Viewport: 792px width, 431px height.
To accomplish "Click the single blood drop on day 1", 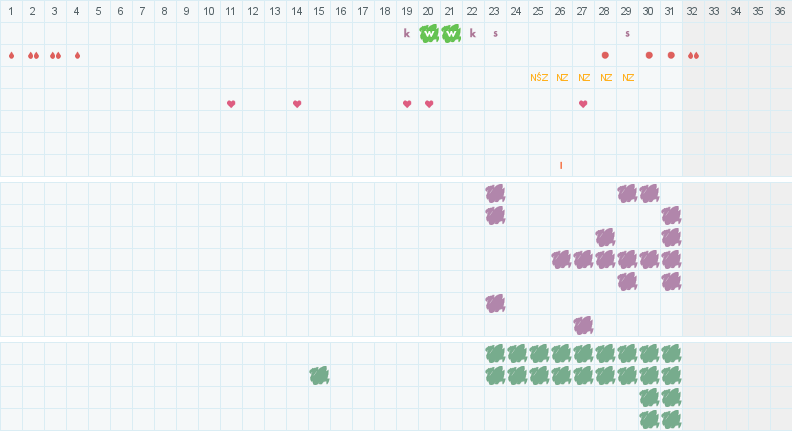I will click(11, 55).
